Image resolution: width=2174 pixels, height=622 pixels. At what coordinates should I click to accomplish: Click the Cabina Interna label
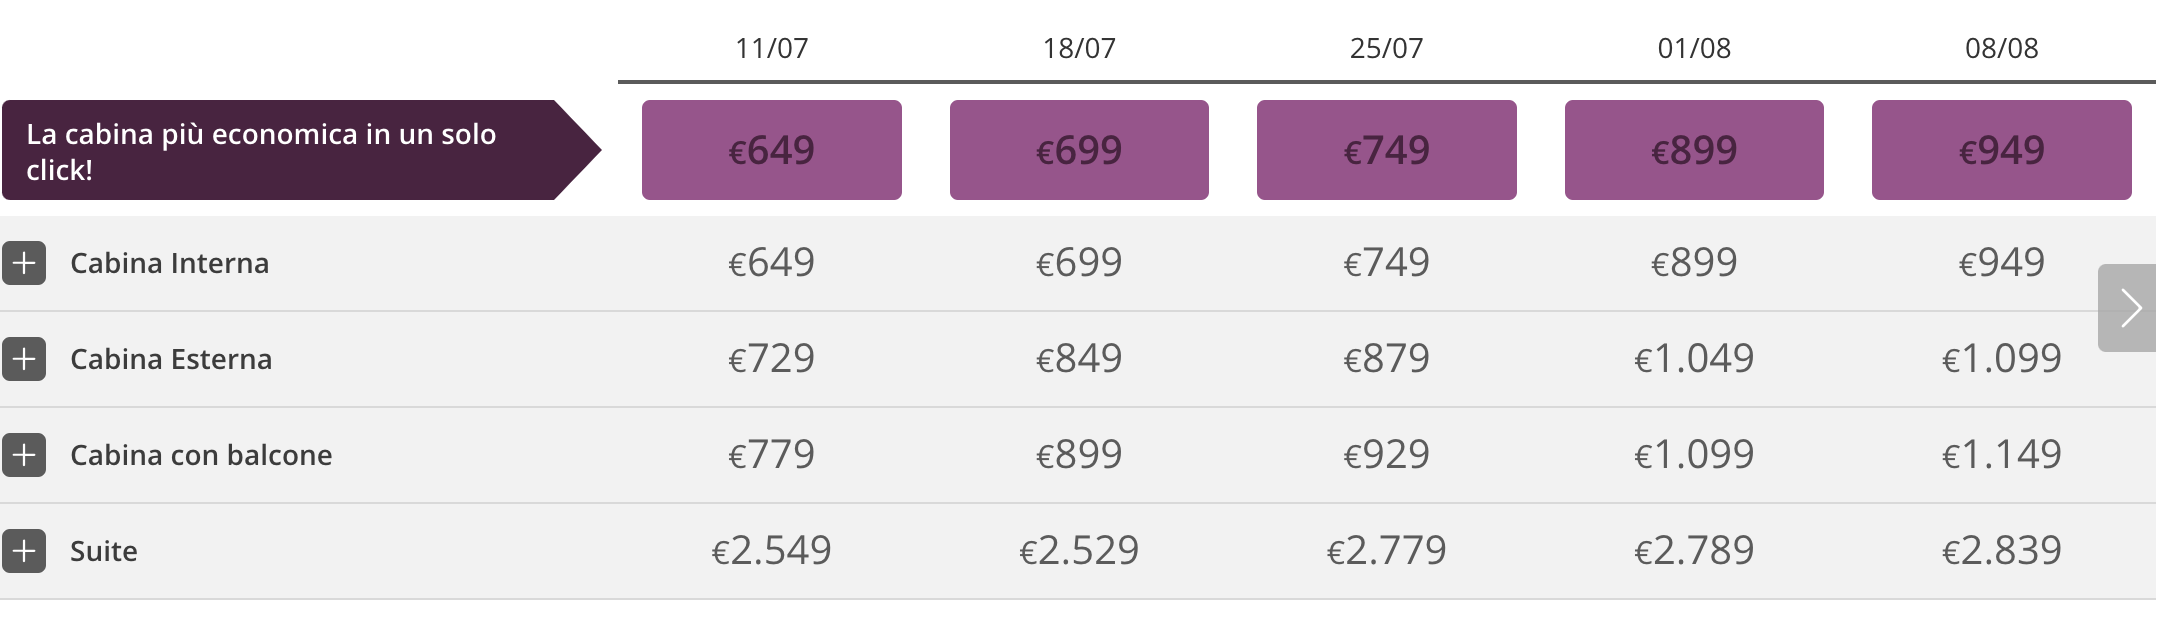pyautogui.click(x=170, y=263)
